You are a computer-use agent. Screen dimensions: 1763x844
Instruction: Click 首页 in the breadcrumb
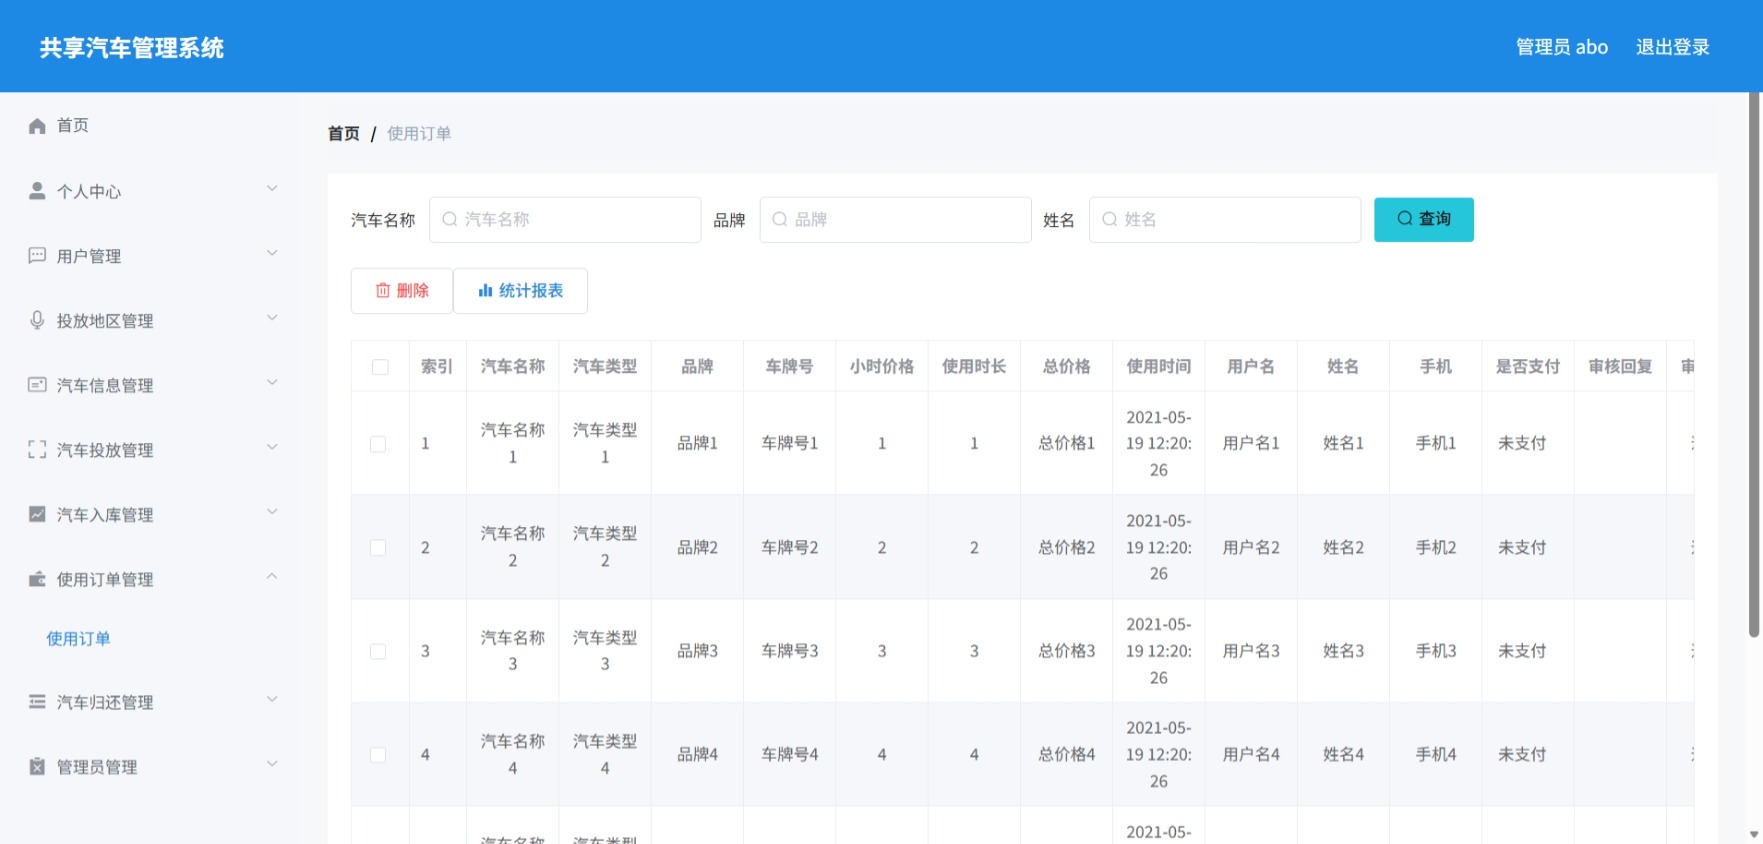tap(344, 134)
